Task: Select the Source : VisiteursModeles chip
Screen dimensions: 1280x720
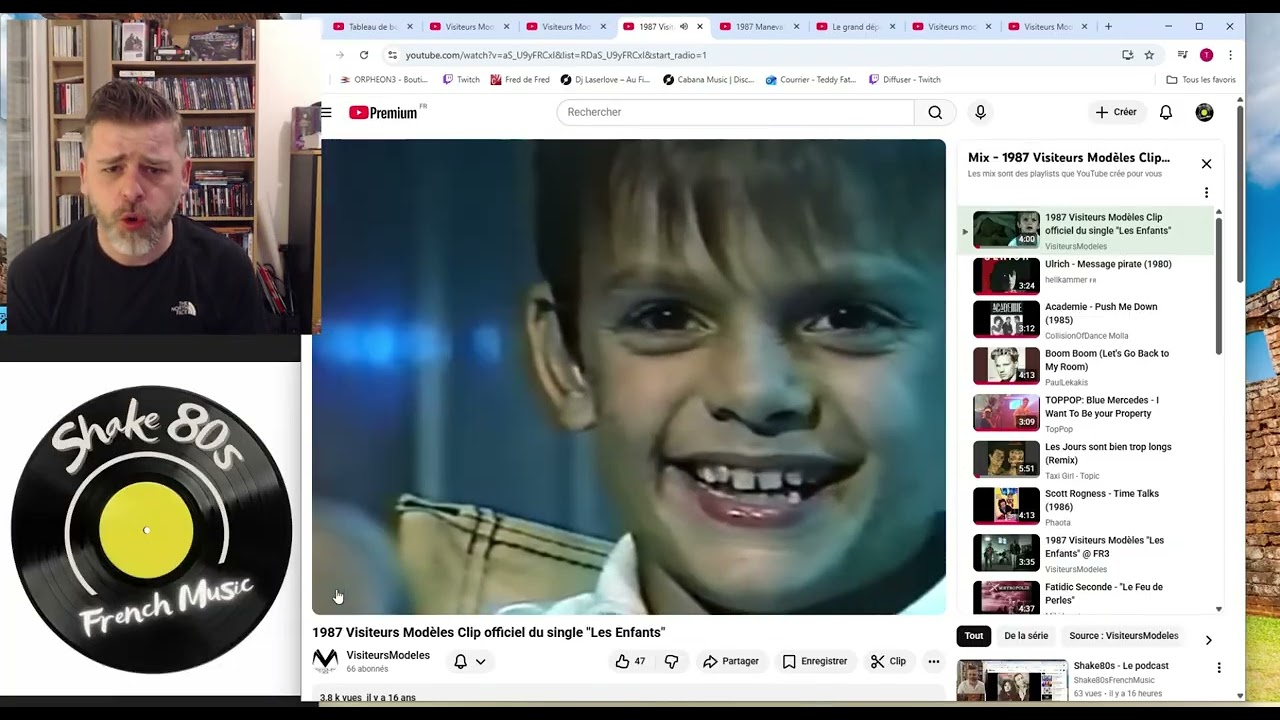Action: point(1124,636)
